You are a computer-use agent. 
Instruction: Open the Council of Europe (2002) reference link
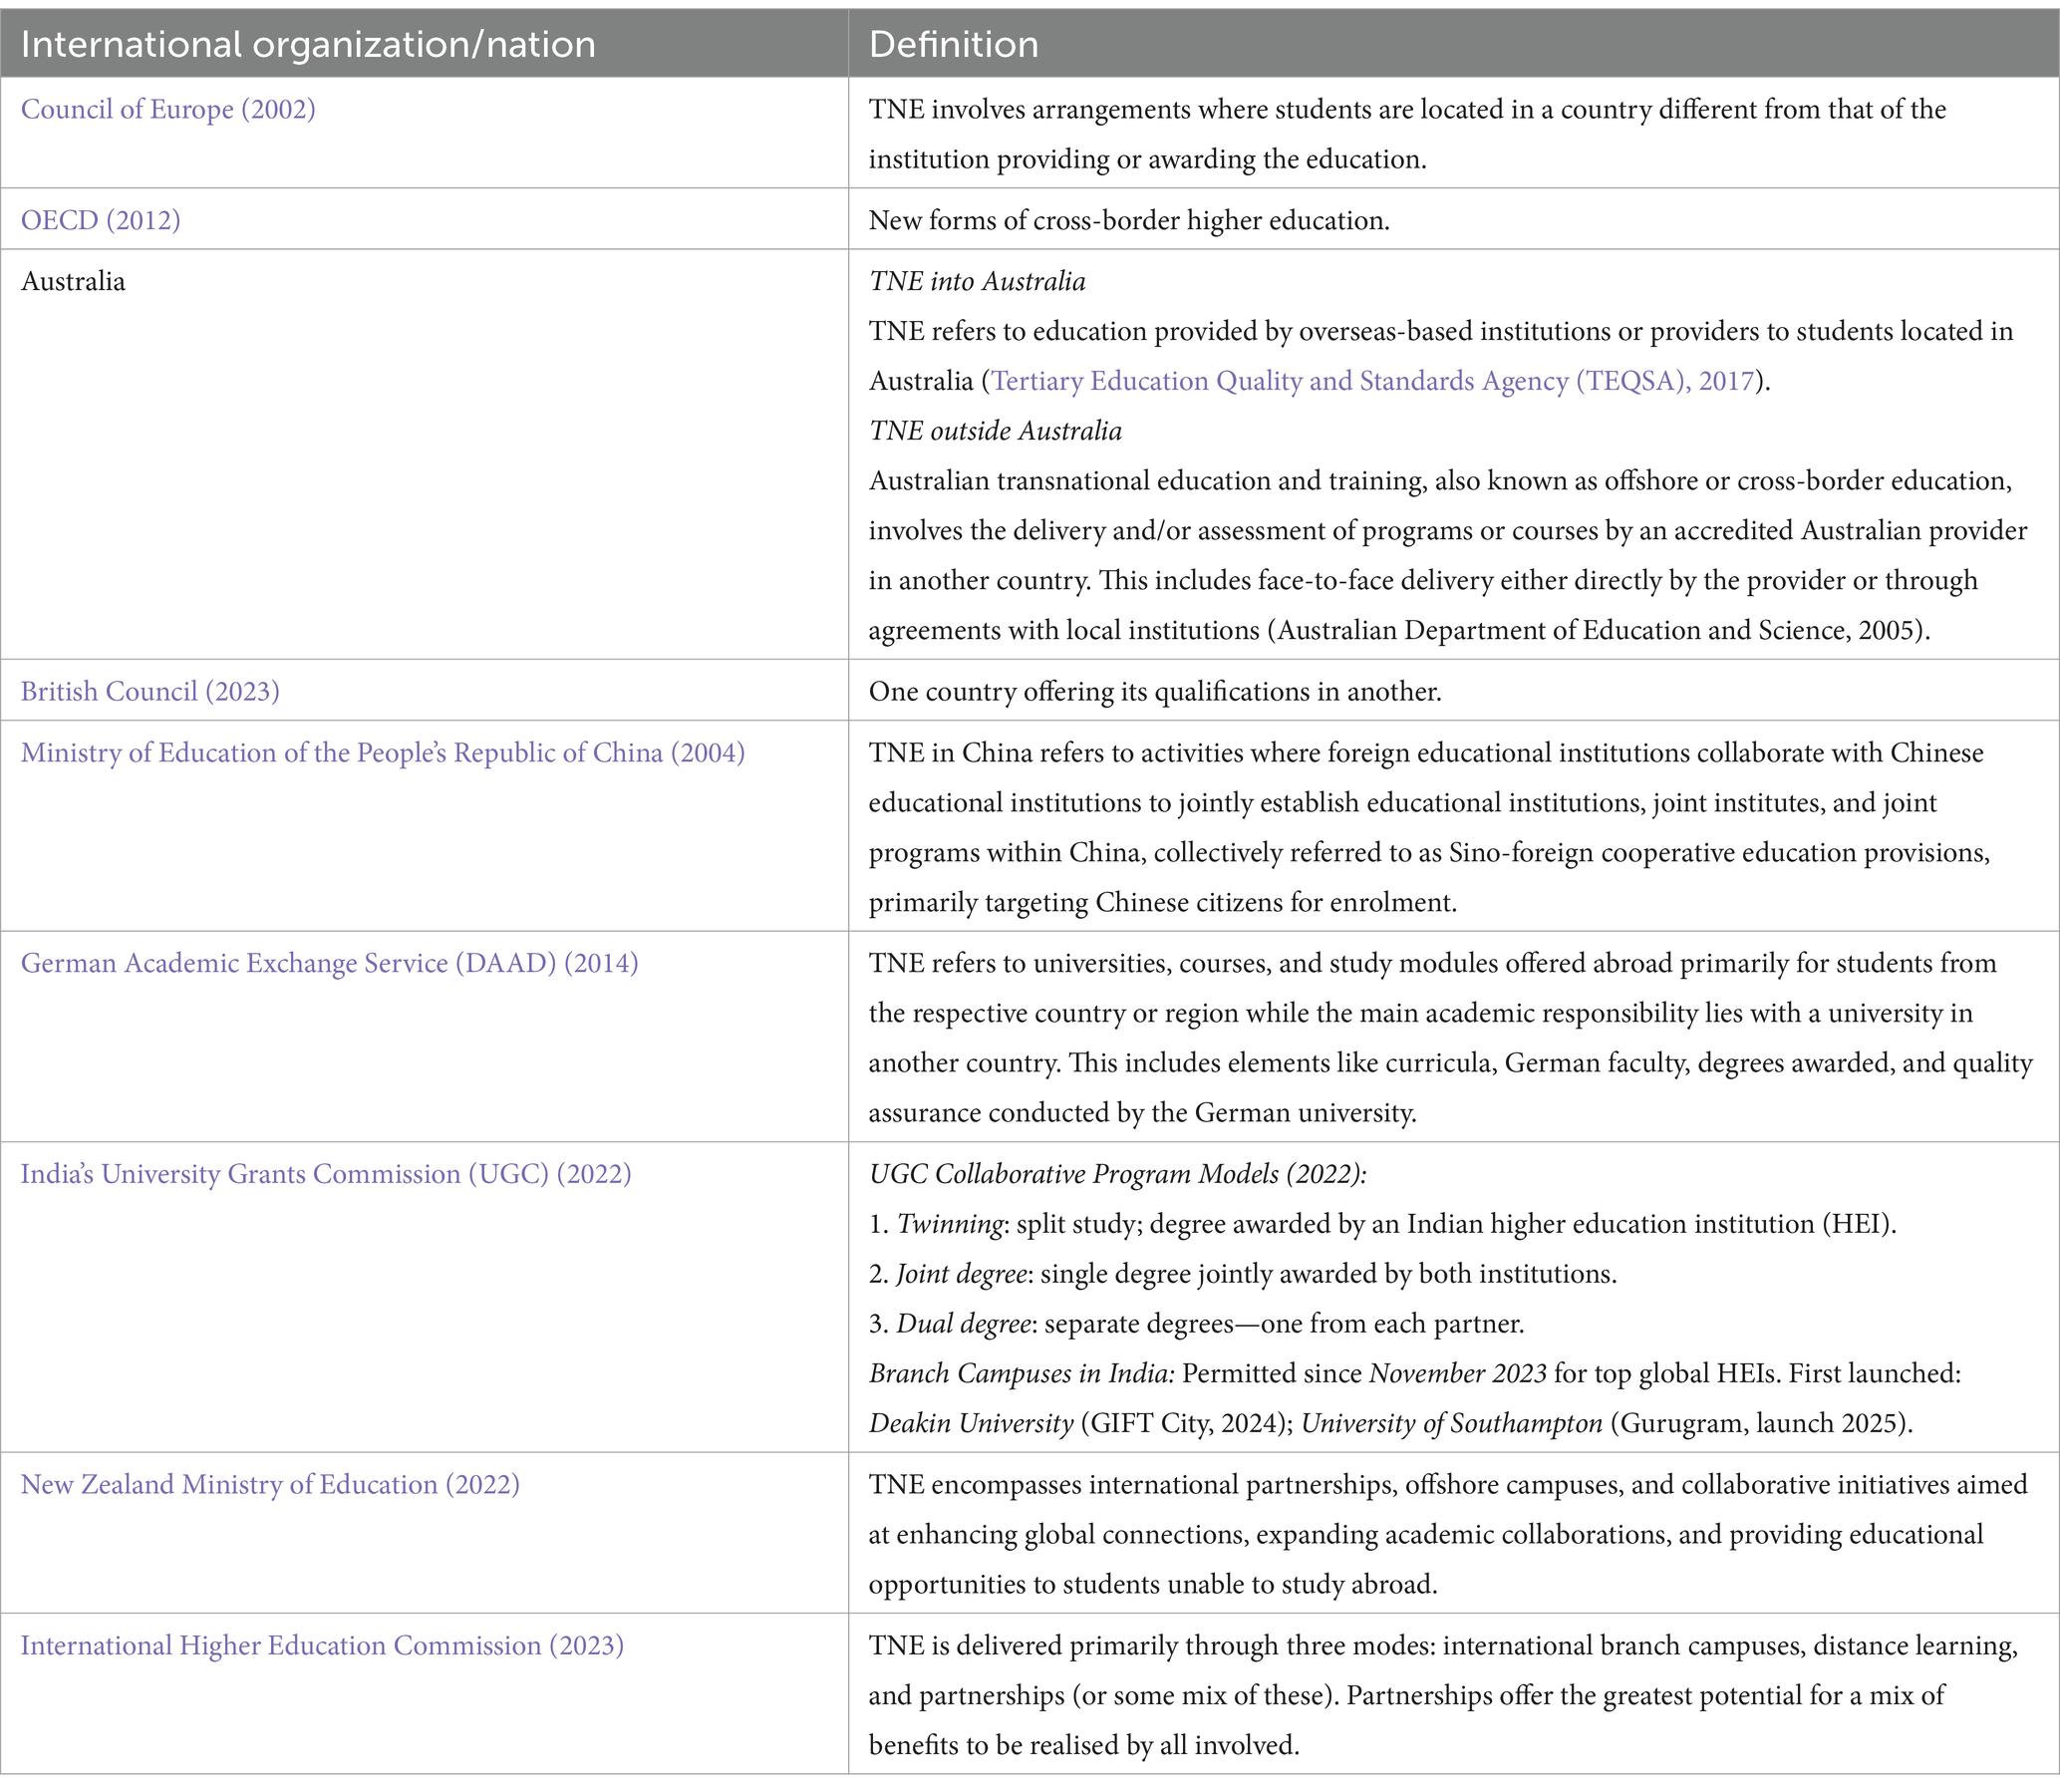[168, 109]
